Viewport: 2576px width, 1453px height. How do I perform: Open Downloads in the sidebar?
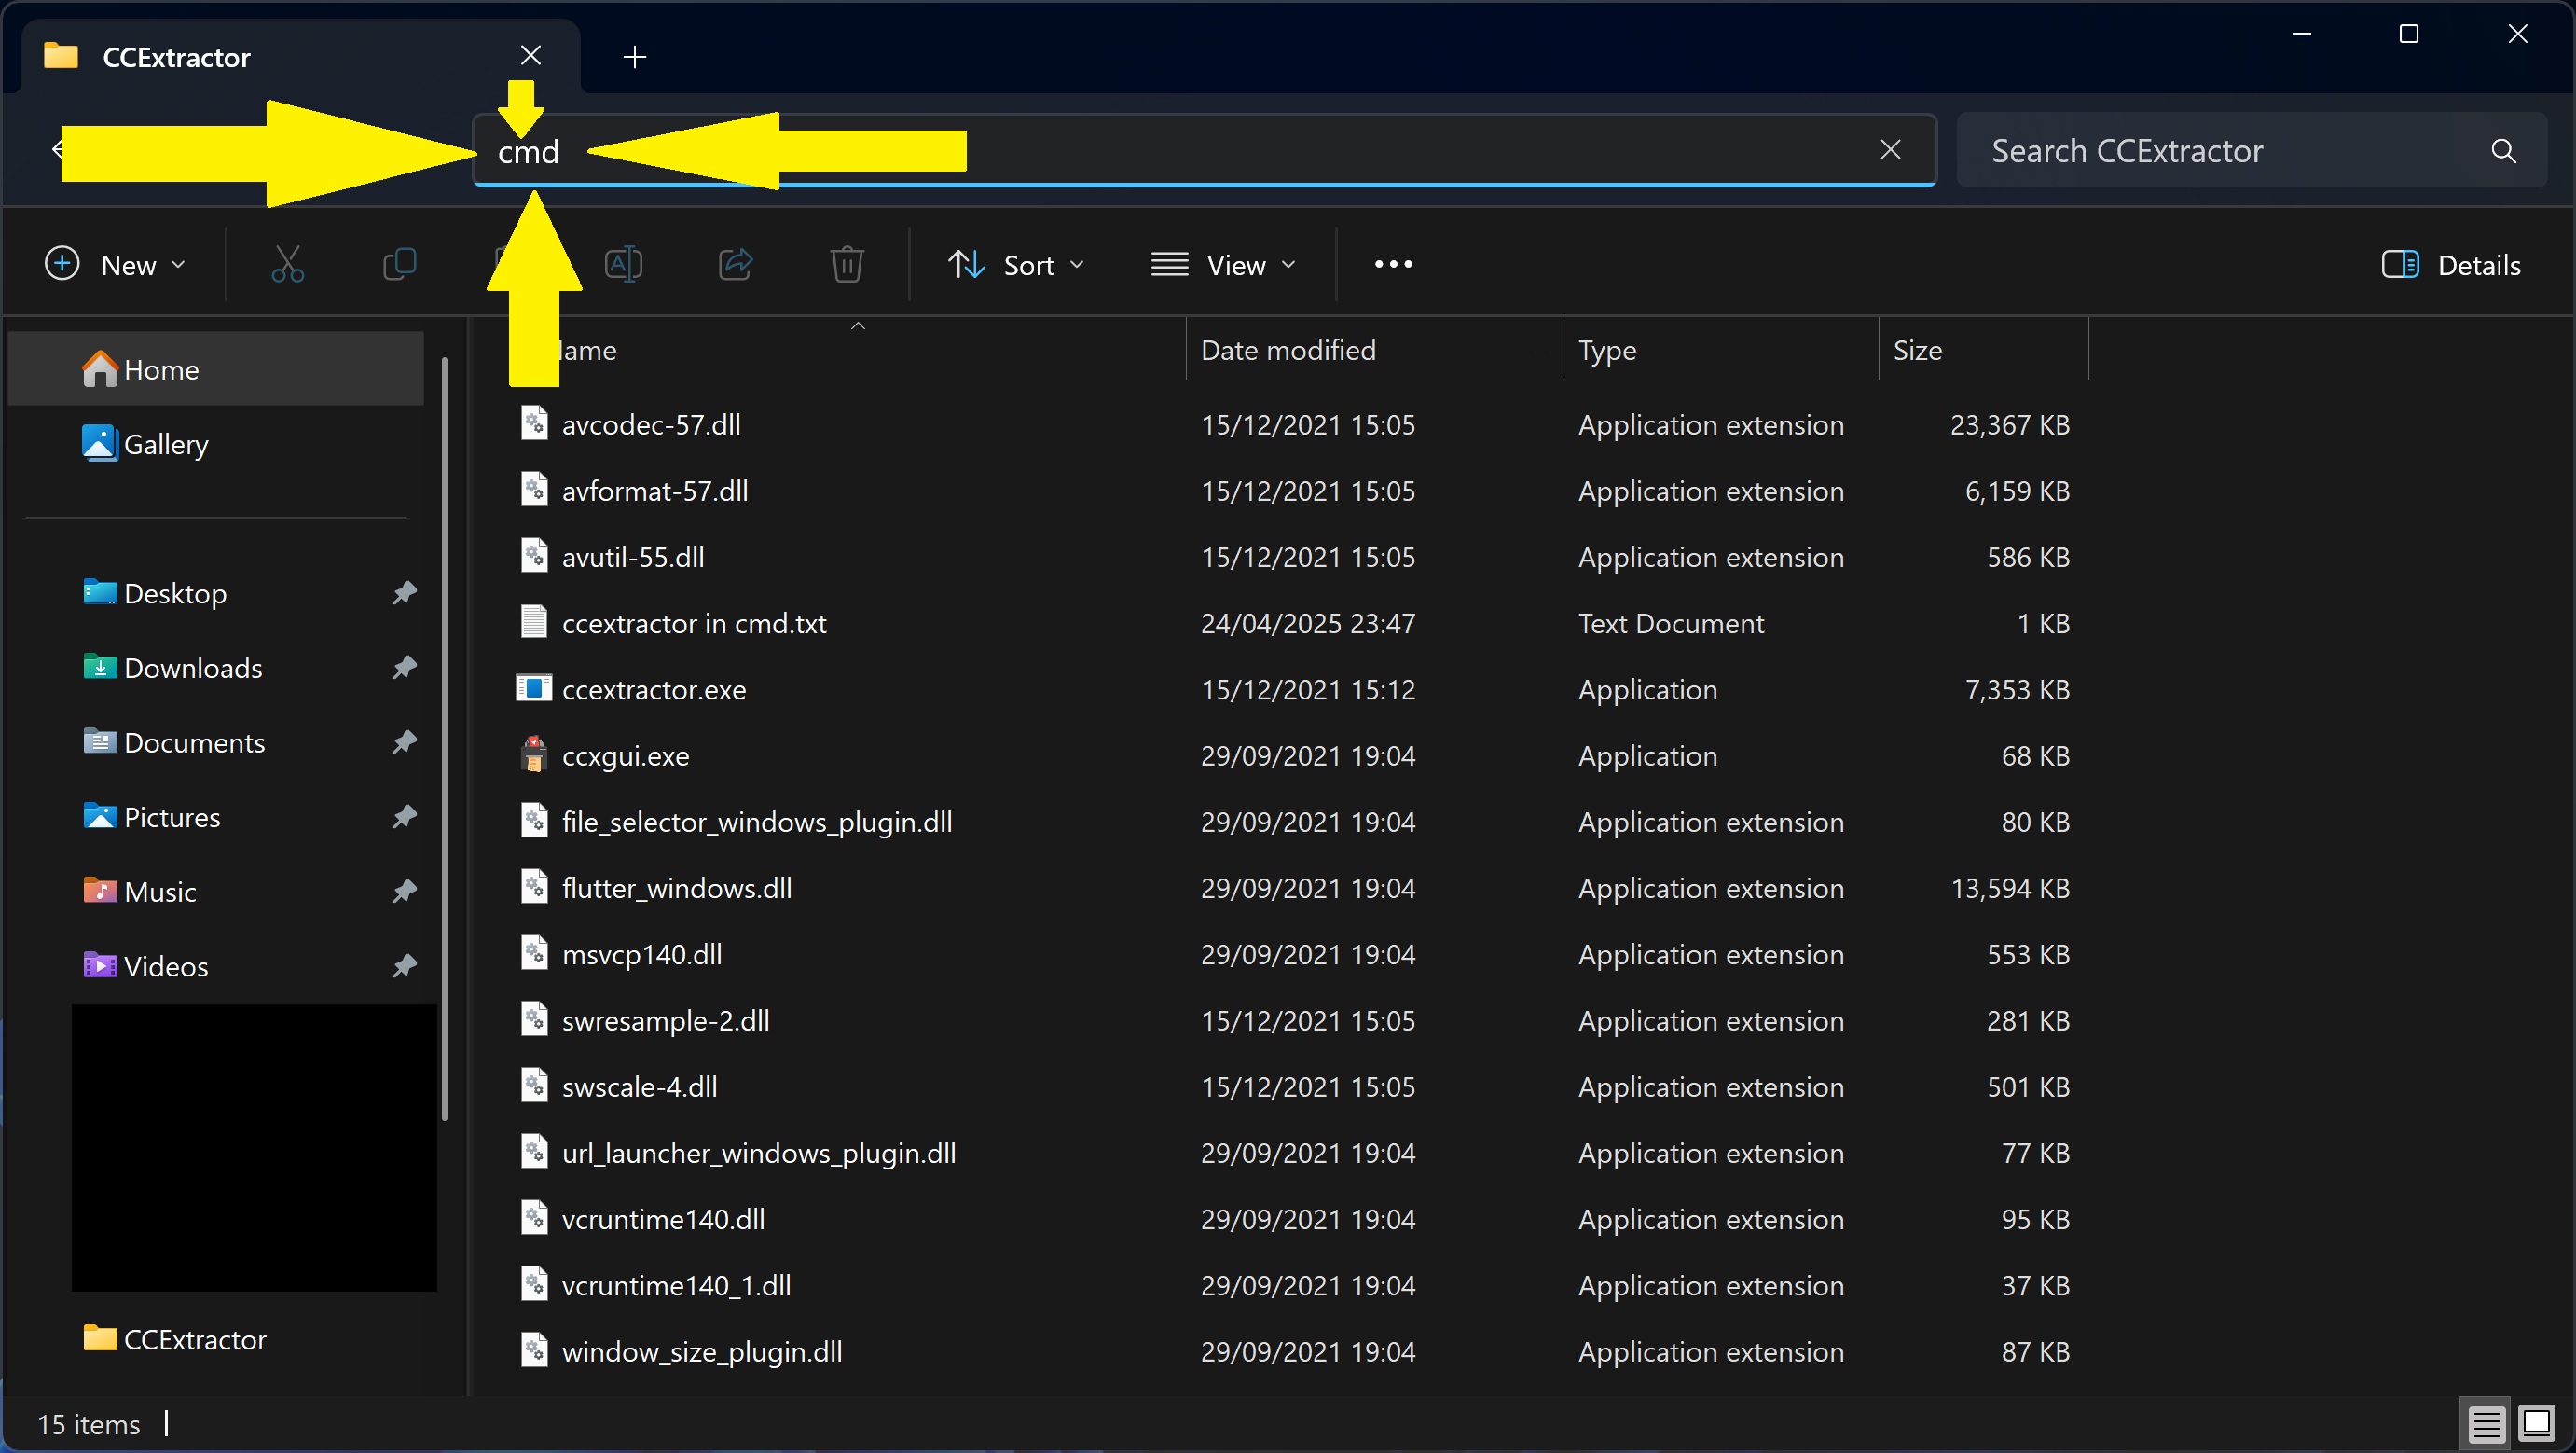coord(193,668)
